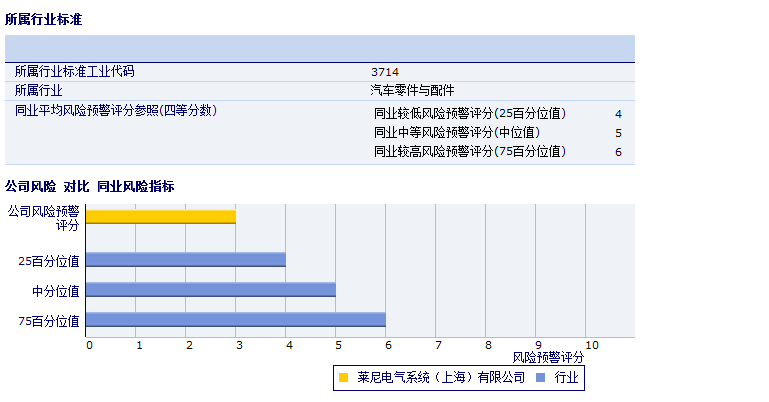This screenshot has height=402, width=769.
Task: Click the 莱尼电气系统（上海）有限公司 legend label
Action: 440,378
